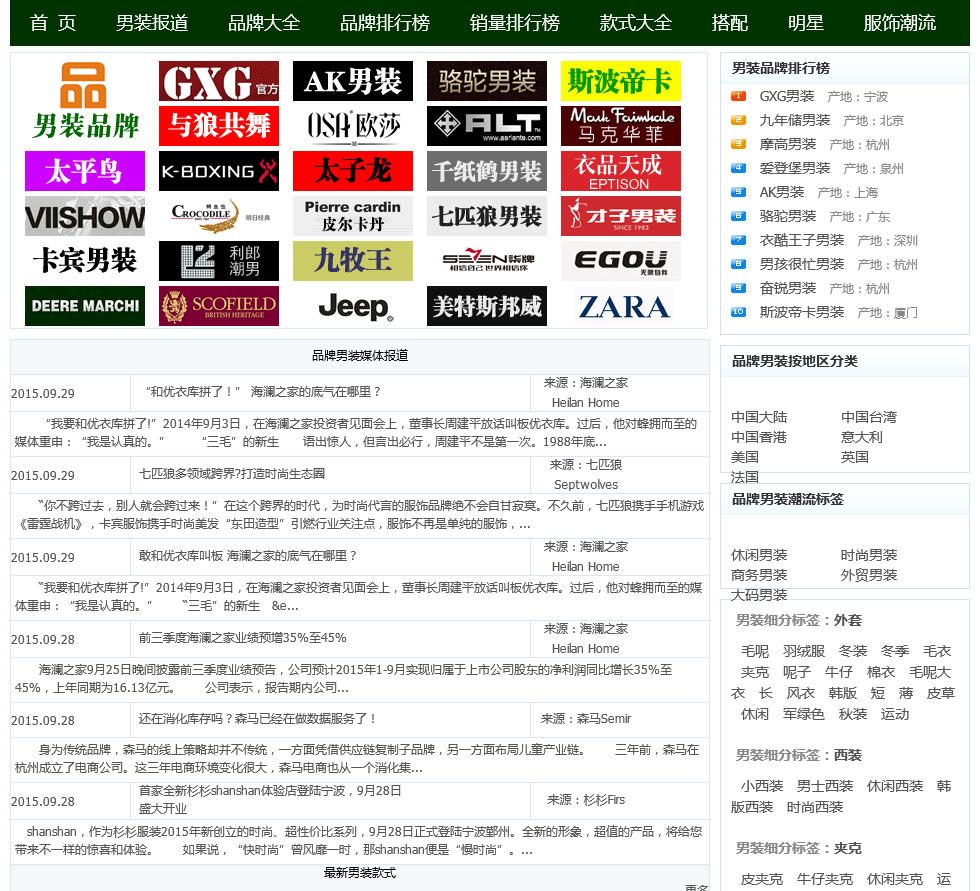Read 七匹狼多领域跨界?打造时尚生态圈 article

click(x=231, y=474)
